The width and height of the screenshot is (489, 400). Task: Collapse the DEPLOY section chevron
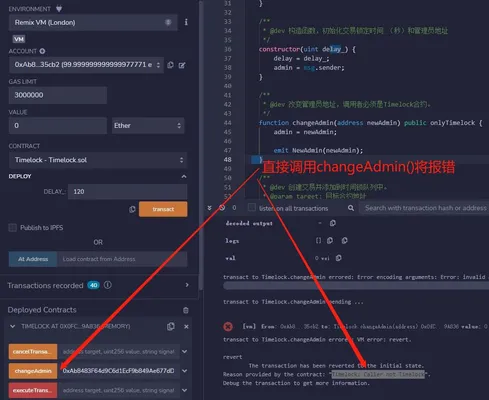184,176
